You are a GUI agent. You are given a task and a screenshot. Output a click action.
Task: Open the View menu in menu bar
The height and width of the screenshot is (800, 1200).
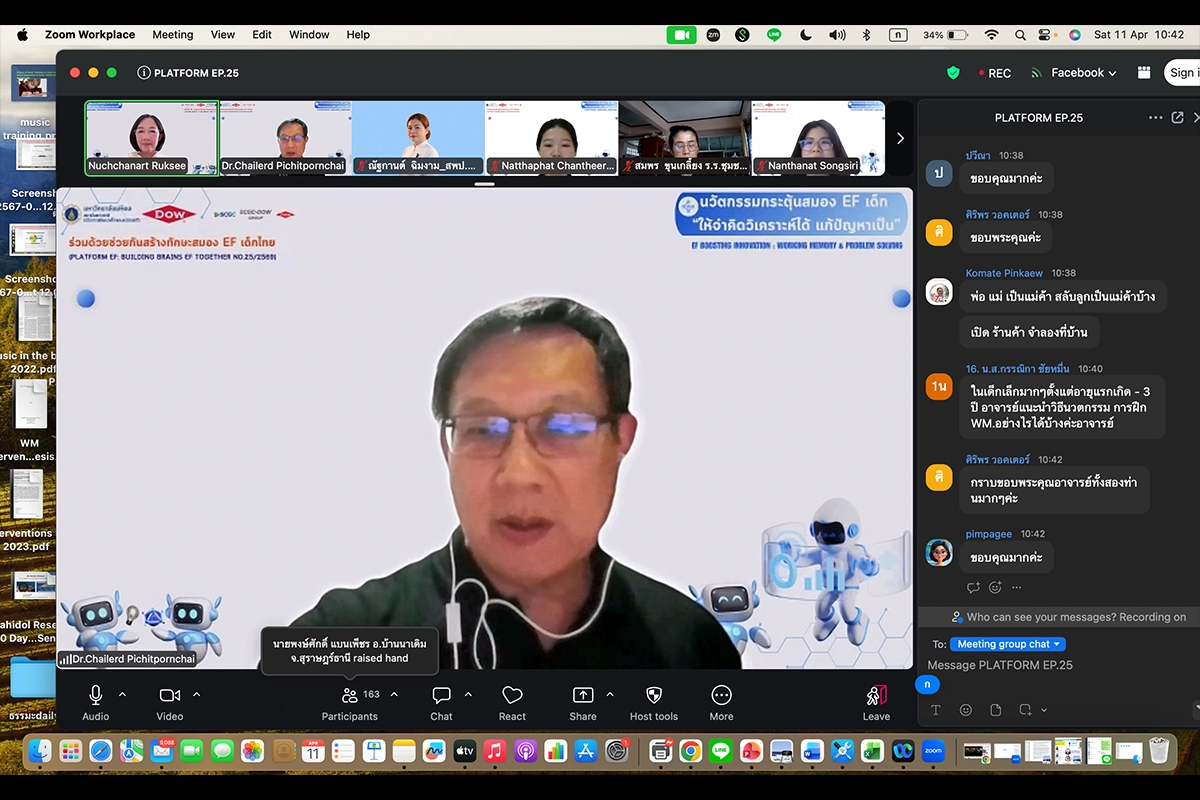[x=222, y=34]
